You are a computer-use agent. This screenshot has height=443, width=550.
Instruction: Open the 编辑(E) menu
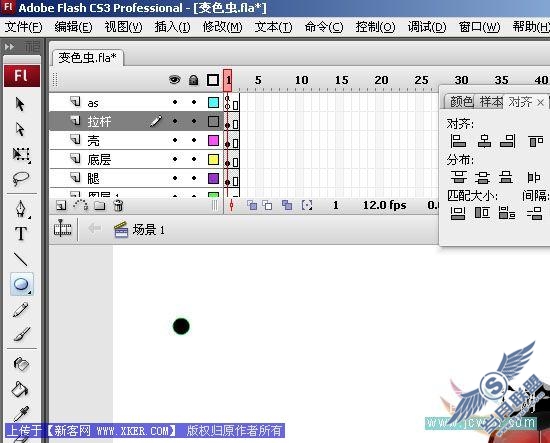73,27
